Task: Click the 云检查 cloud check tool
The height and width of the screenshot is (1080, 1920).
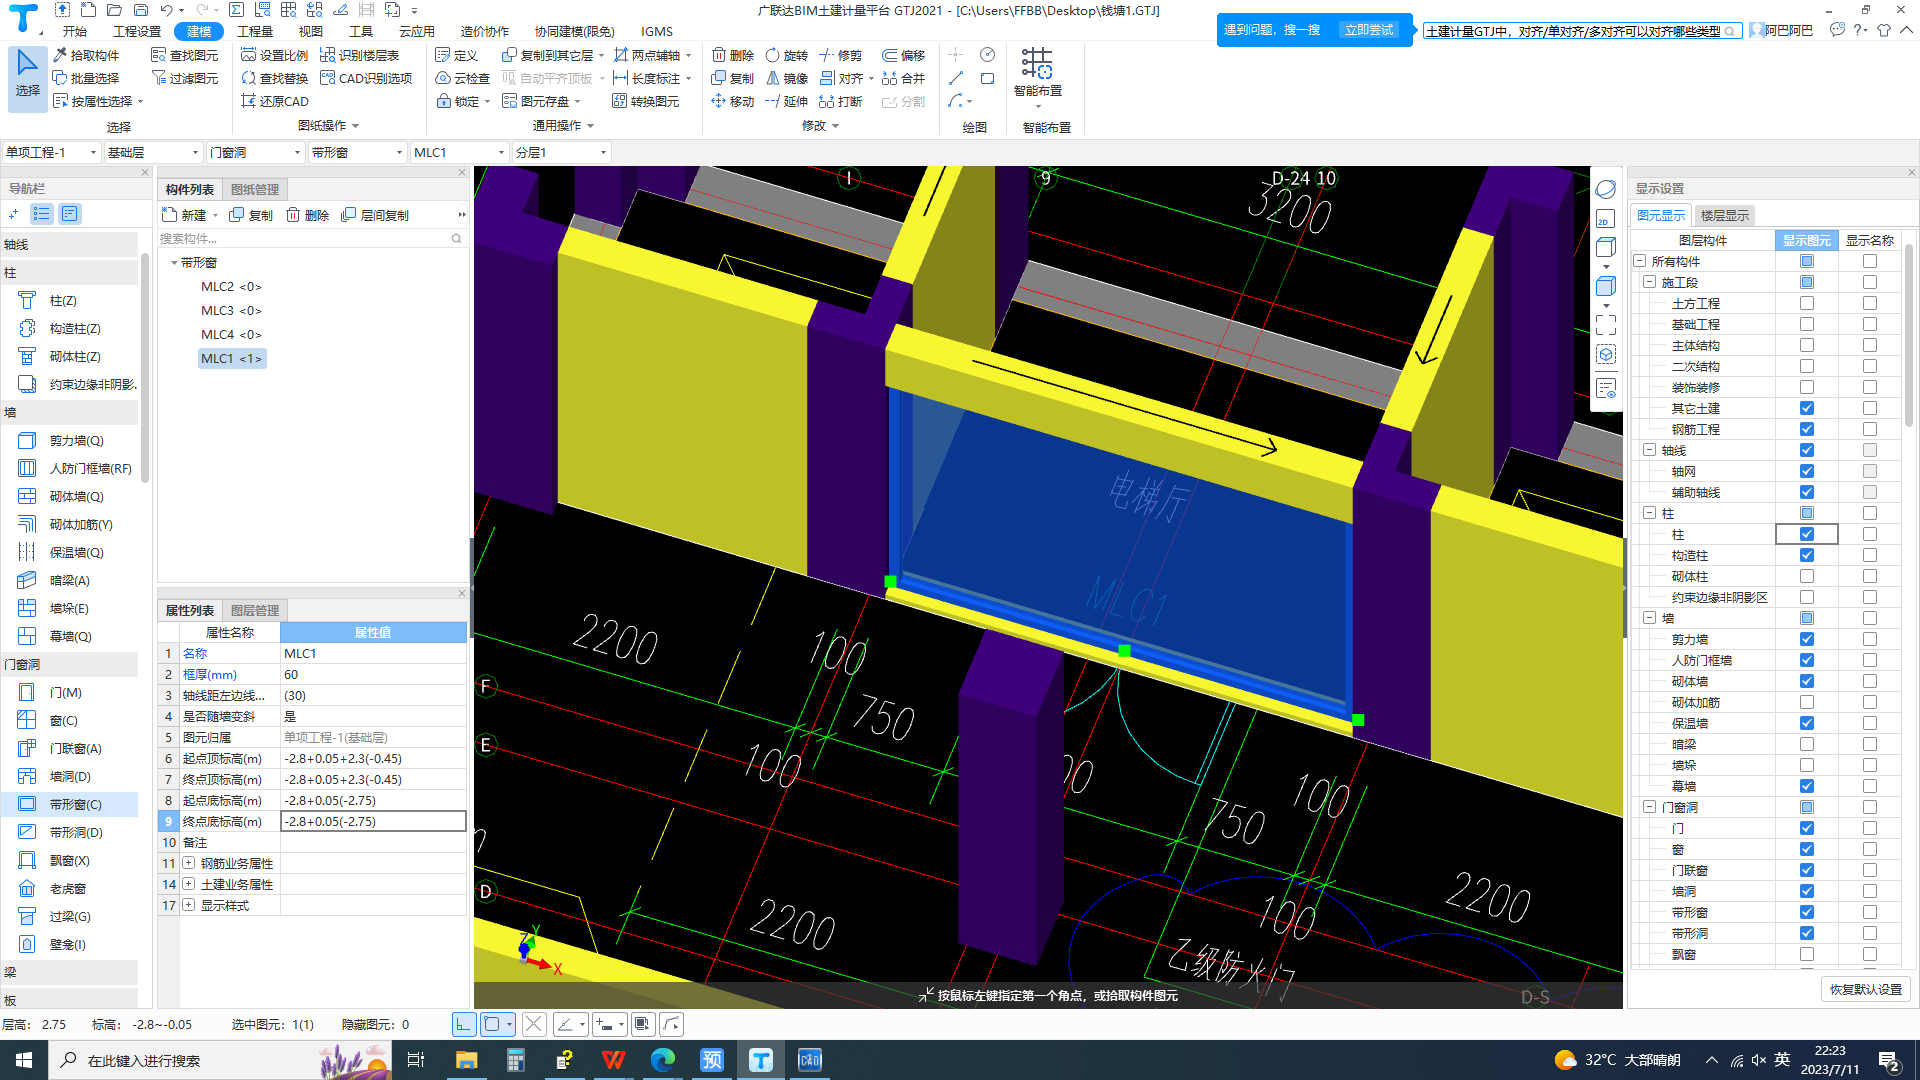Action: [x=463, y=78]
